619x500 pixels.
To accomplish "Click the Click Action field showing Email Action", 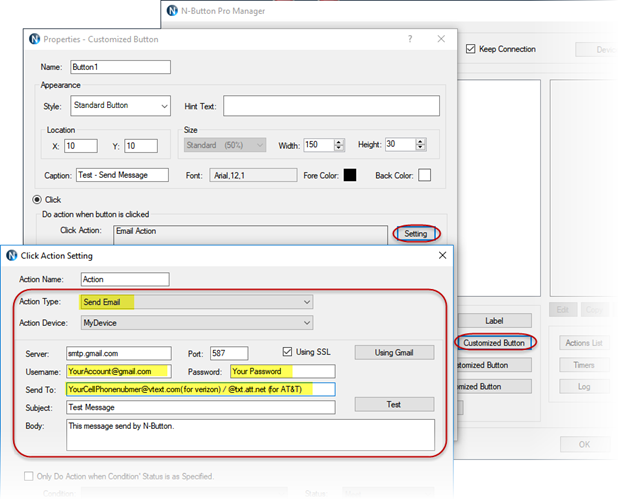I will (x=250, y=235).
